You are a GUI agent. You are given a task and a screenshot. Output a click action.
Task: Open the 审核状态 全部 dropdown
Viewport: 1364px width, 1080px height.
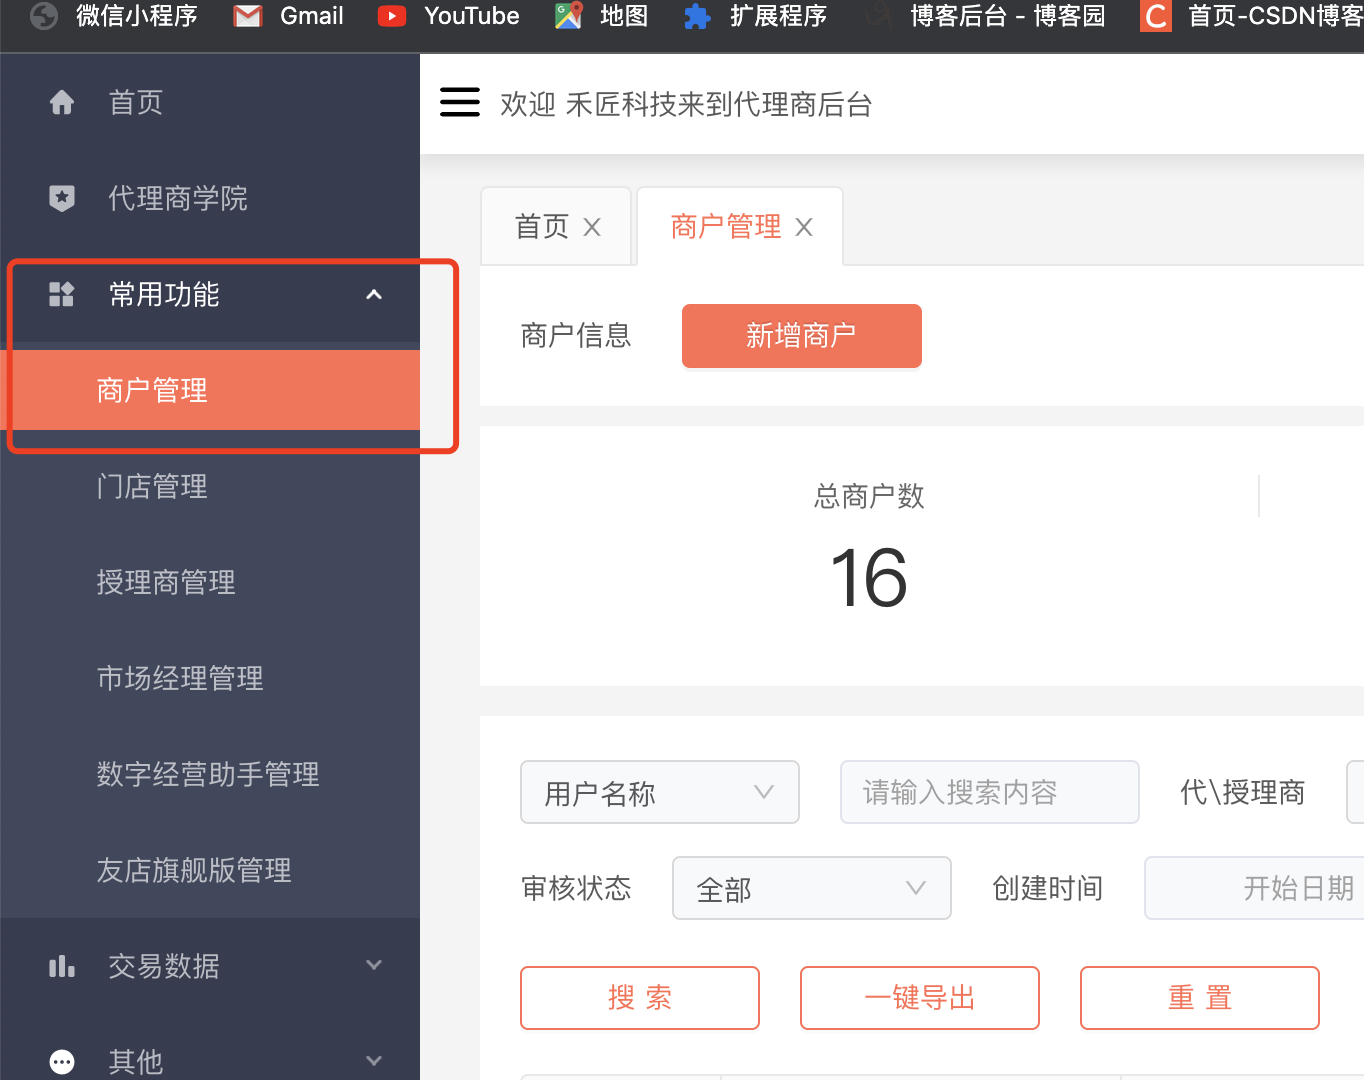click(812, 888)
